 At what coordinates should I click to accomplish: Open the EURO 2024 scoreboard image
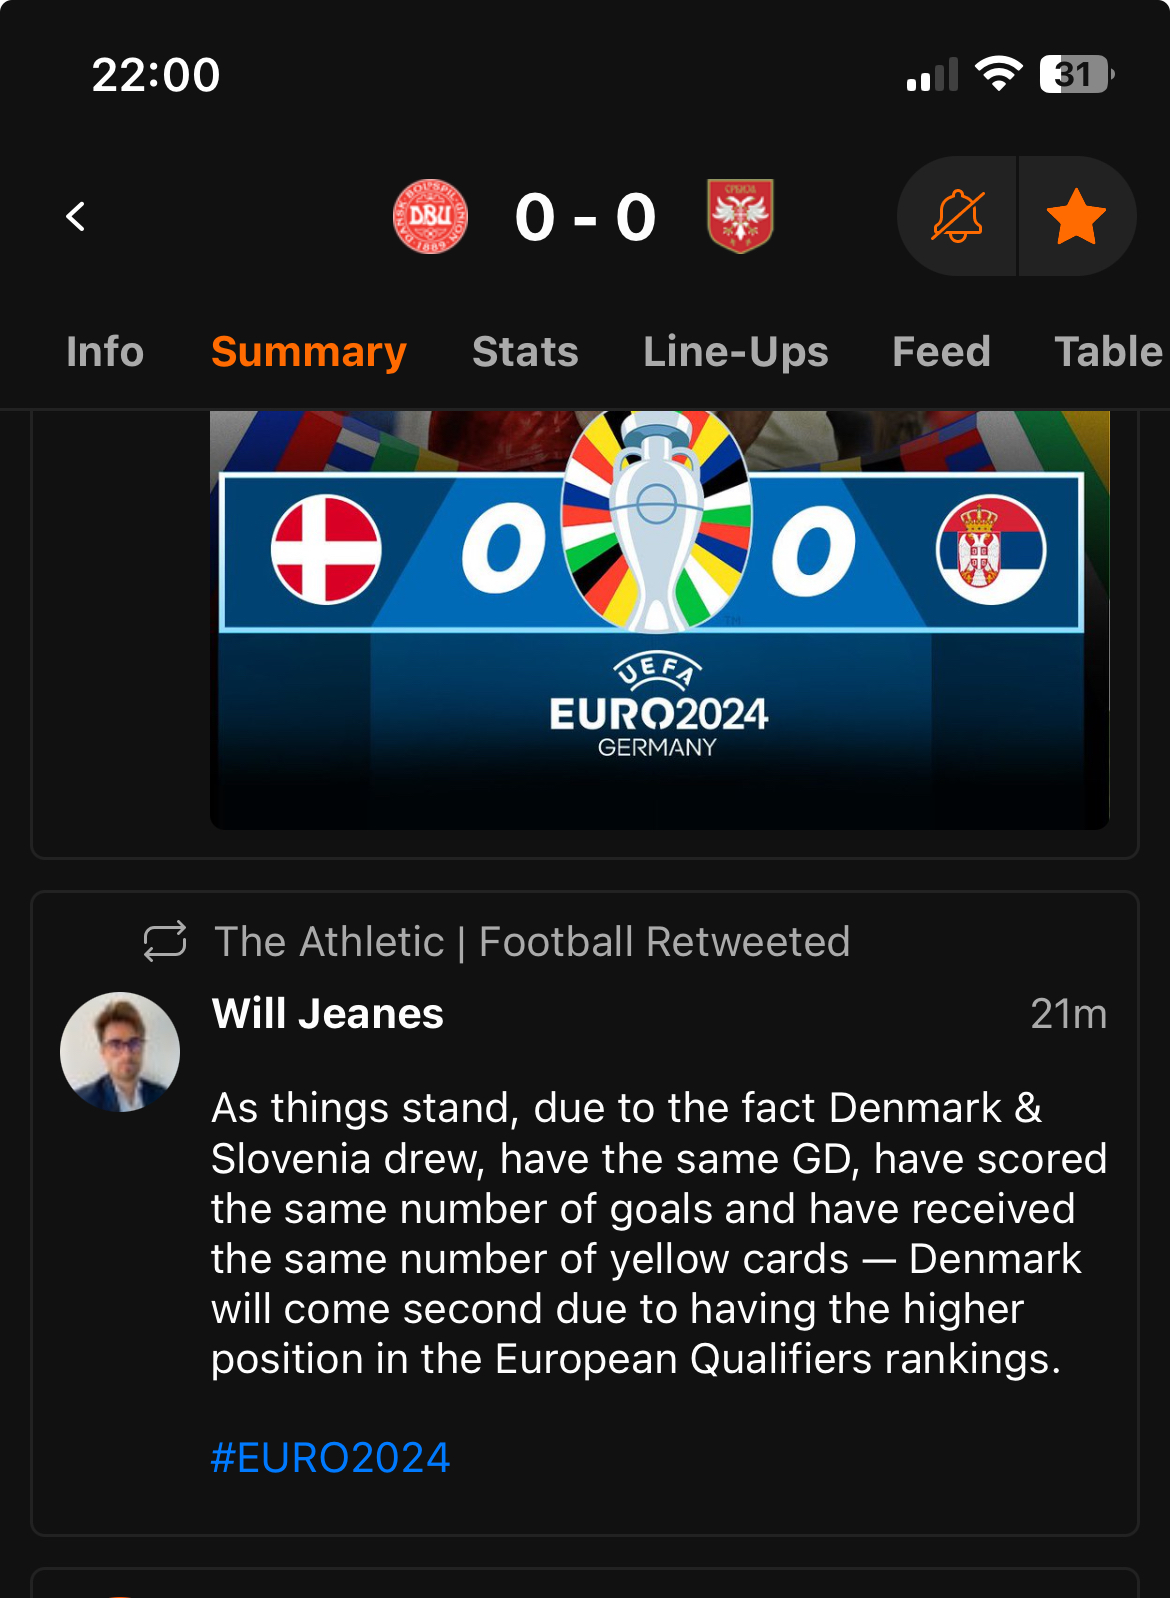659,619
